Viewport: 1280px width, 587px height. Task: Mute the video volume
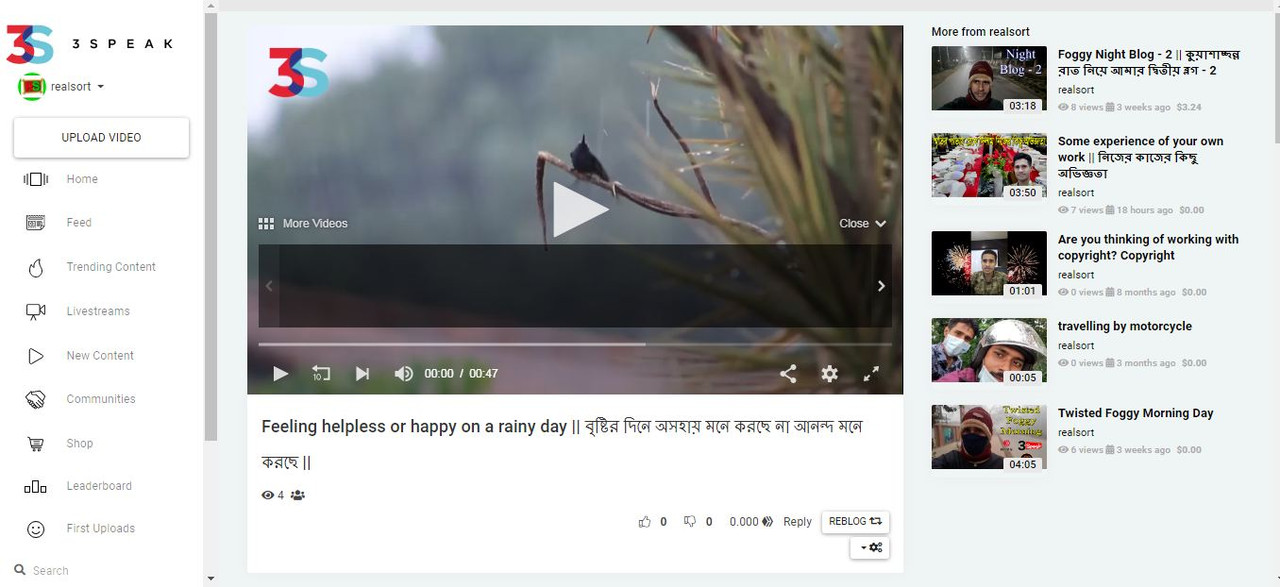[403, 373]
